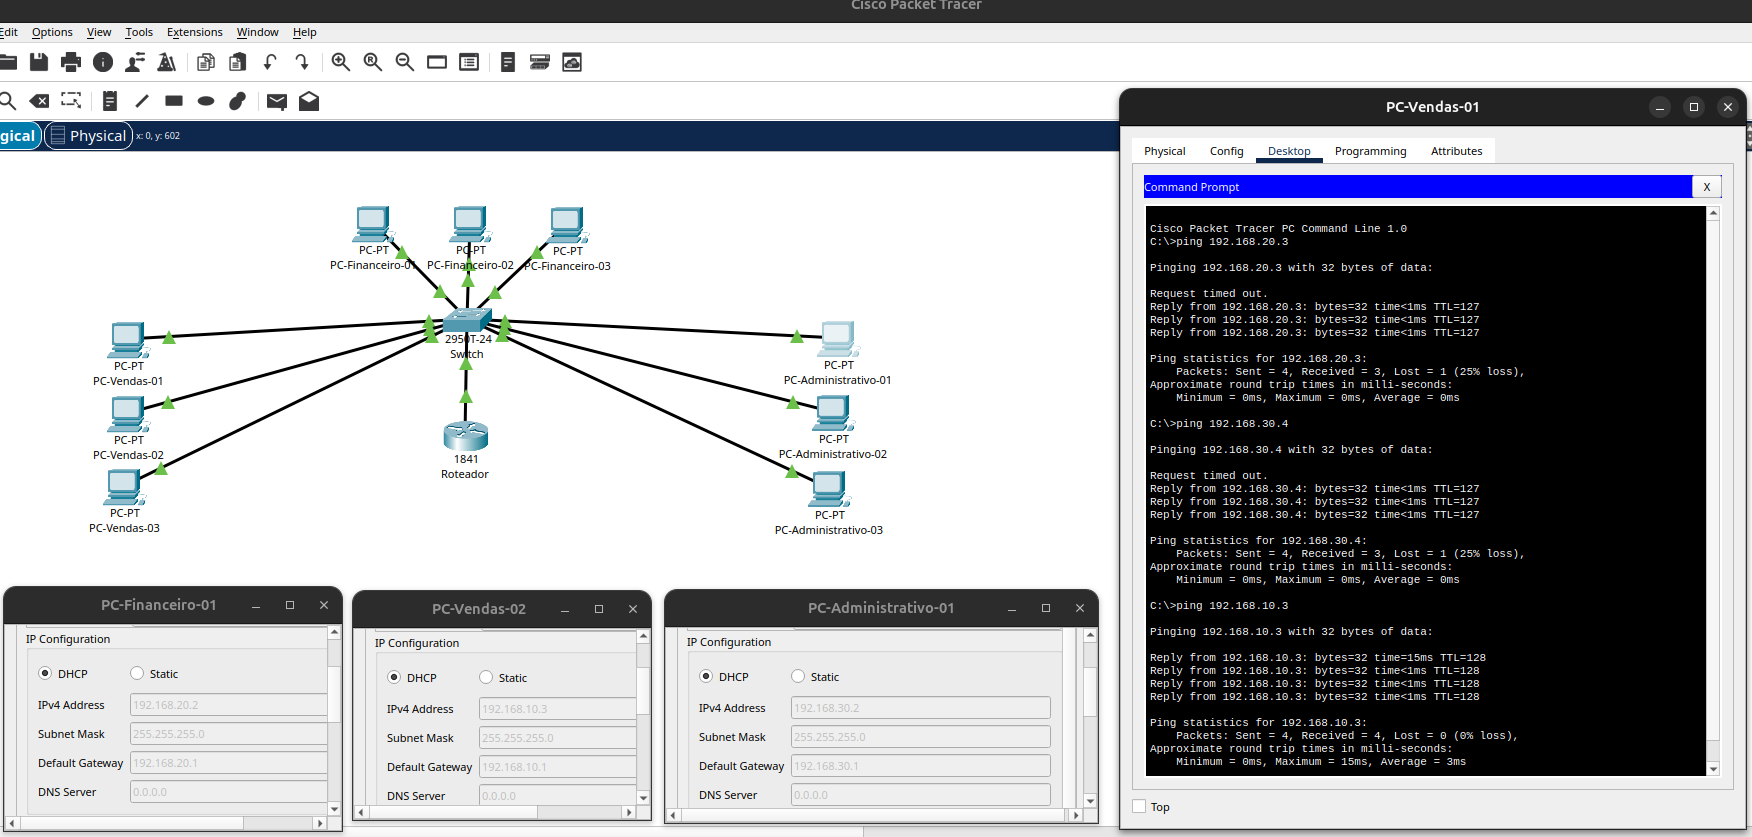Switch to Programming tab in PC-Vendas-01
The height and width of the screenshot is (837, 1752).
1371,151
